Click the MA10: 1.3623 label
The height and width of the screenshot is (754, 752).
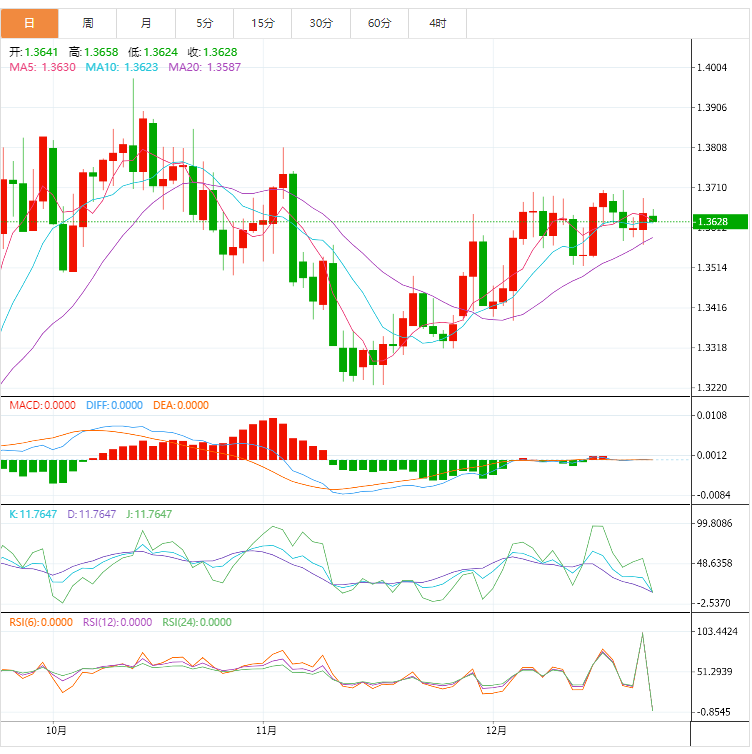[122, 67]
